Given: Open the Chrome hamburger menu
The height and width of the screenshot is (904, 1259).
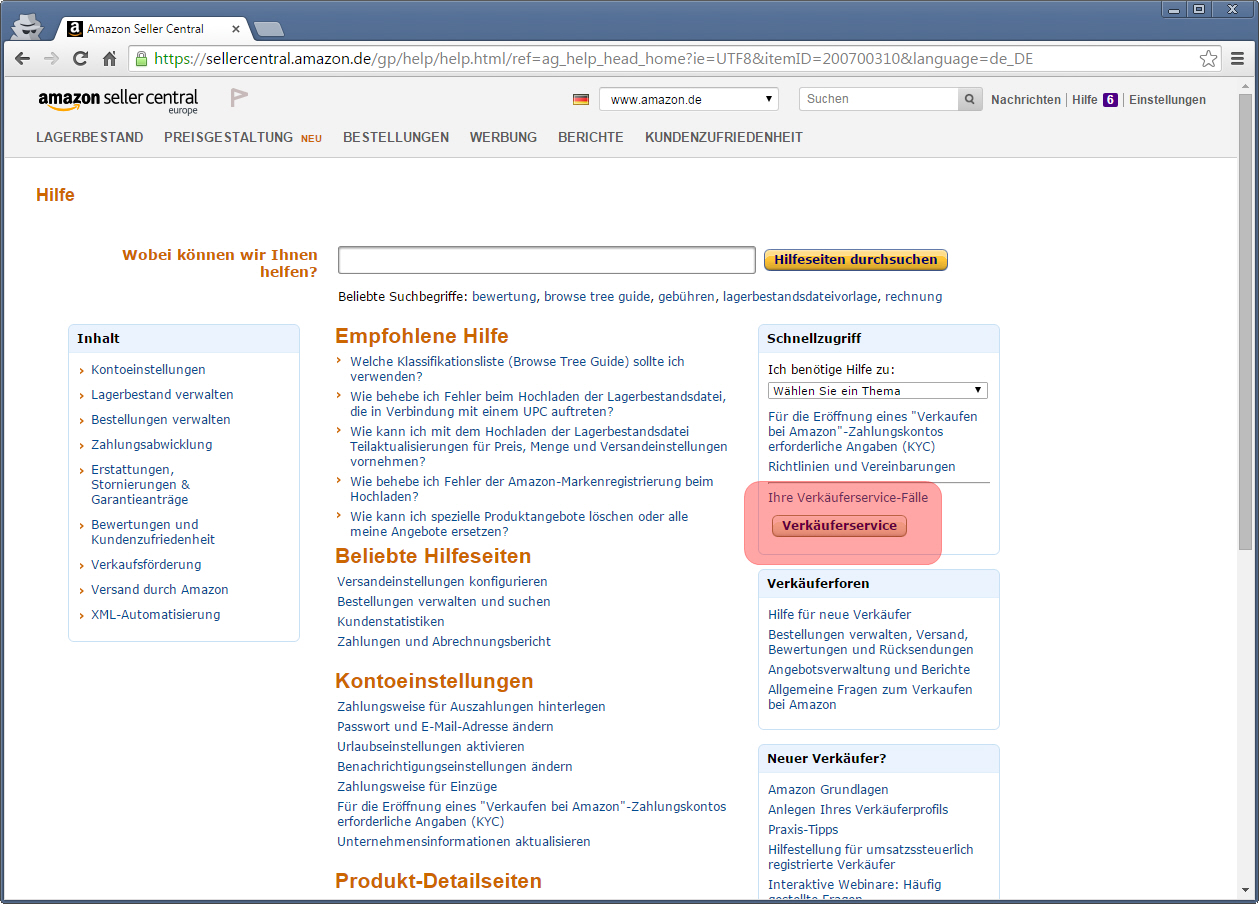Looking at the screenshot, I should [1238, 58].
